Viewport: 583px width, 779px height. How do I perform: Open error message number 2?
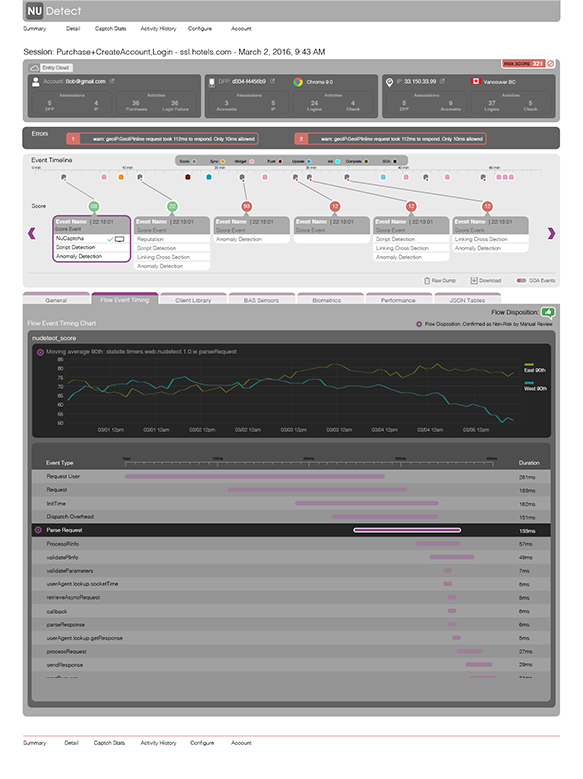[390, 139]
